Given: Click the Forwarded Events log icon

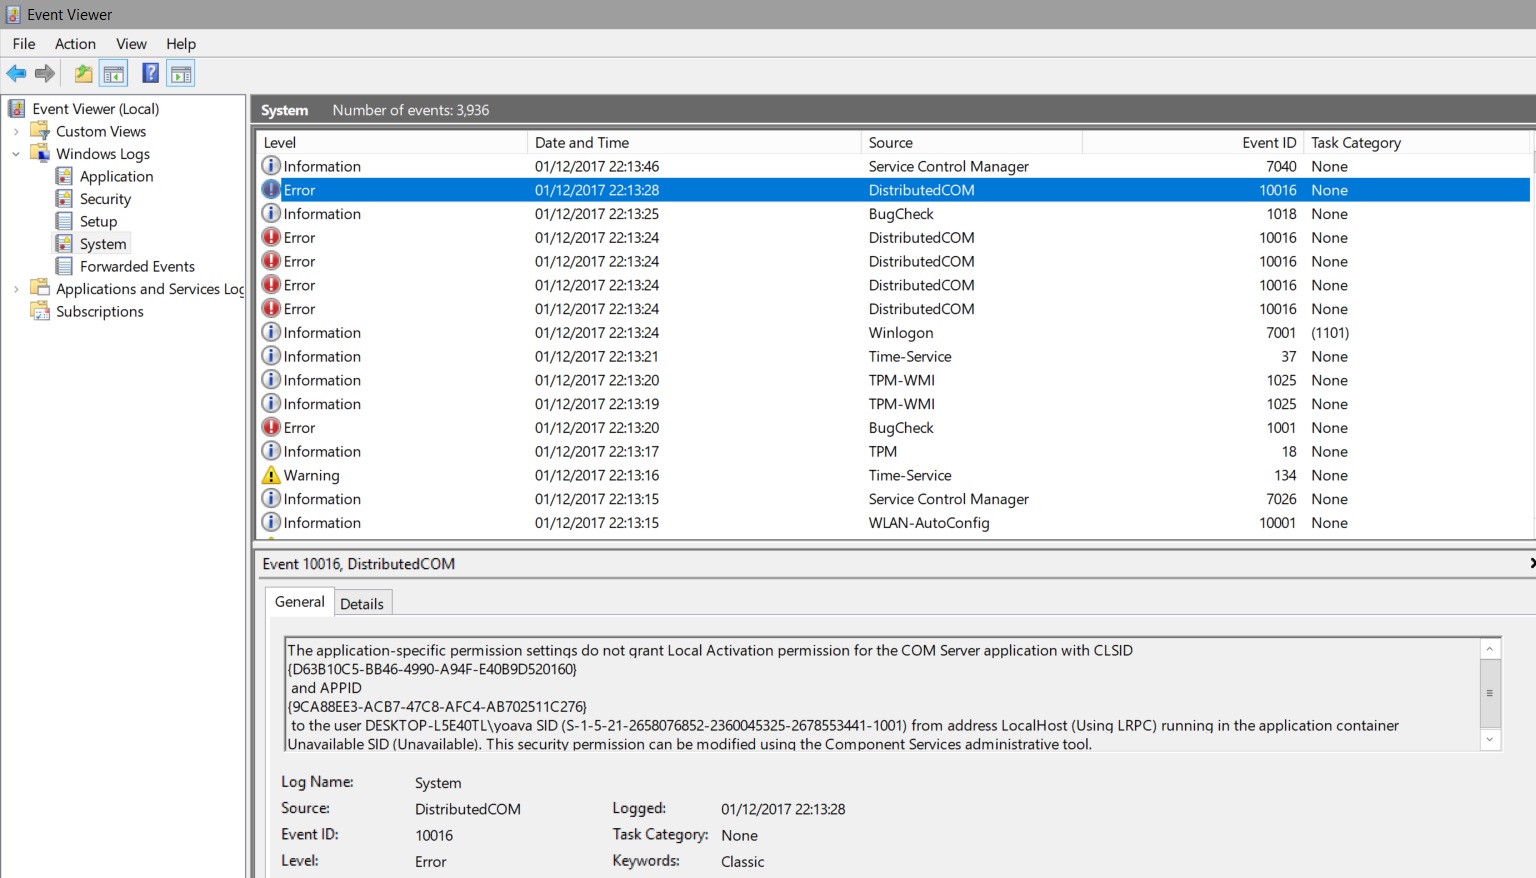Looking at the screenshot, I should point(64,266).
